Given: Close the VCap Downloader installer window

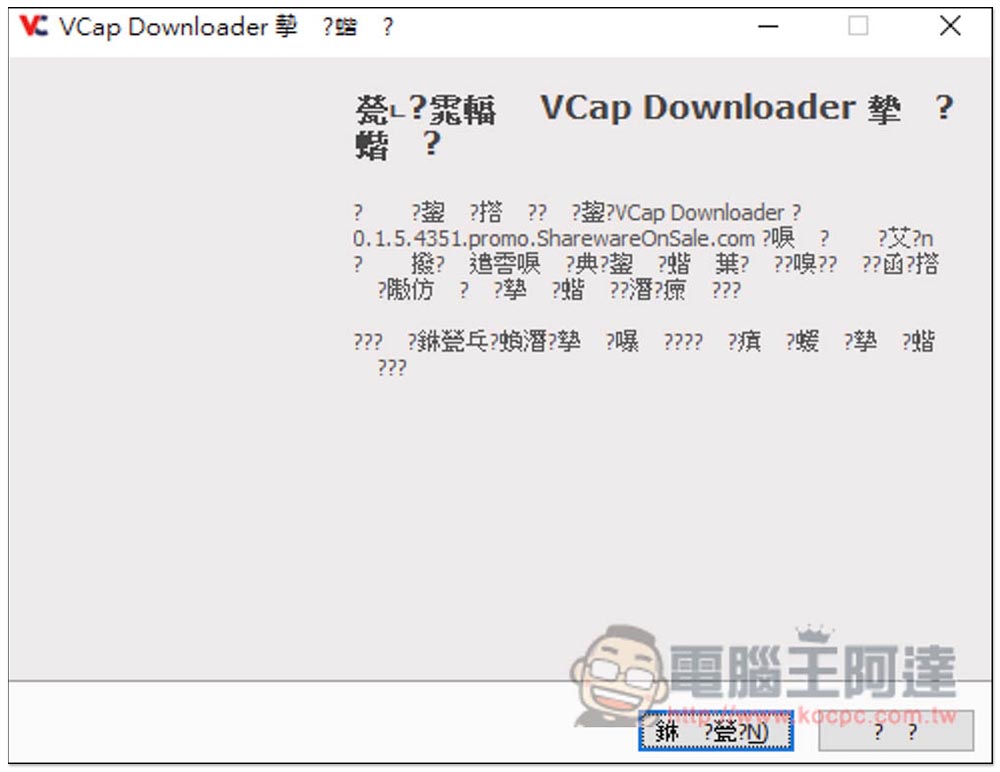Looking at the screenshot, I should [950, 26].
